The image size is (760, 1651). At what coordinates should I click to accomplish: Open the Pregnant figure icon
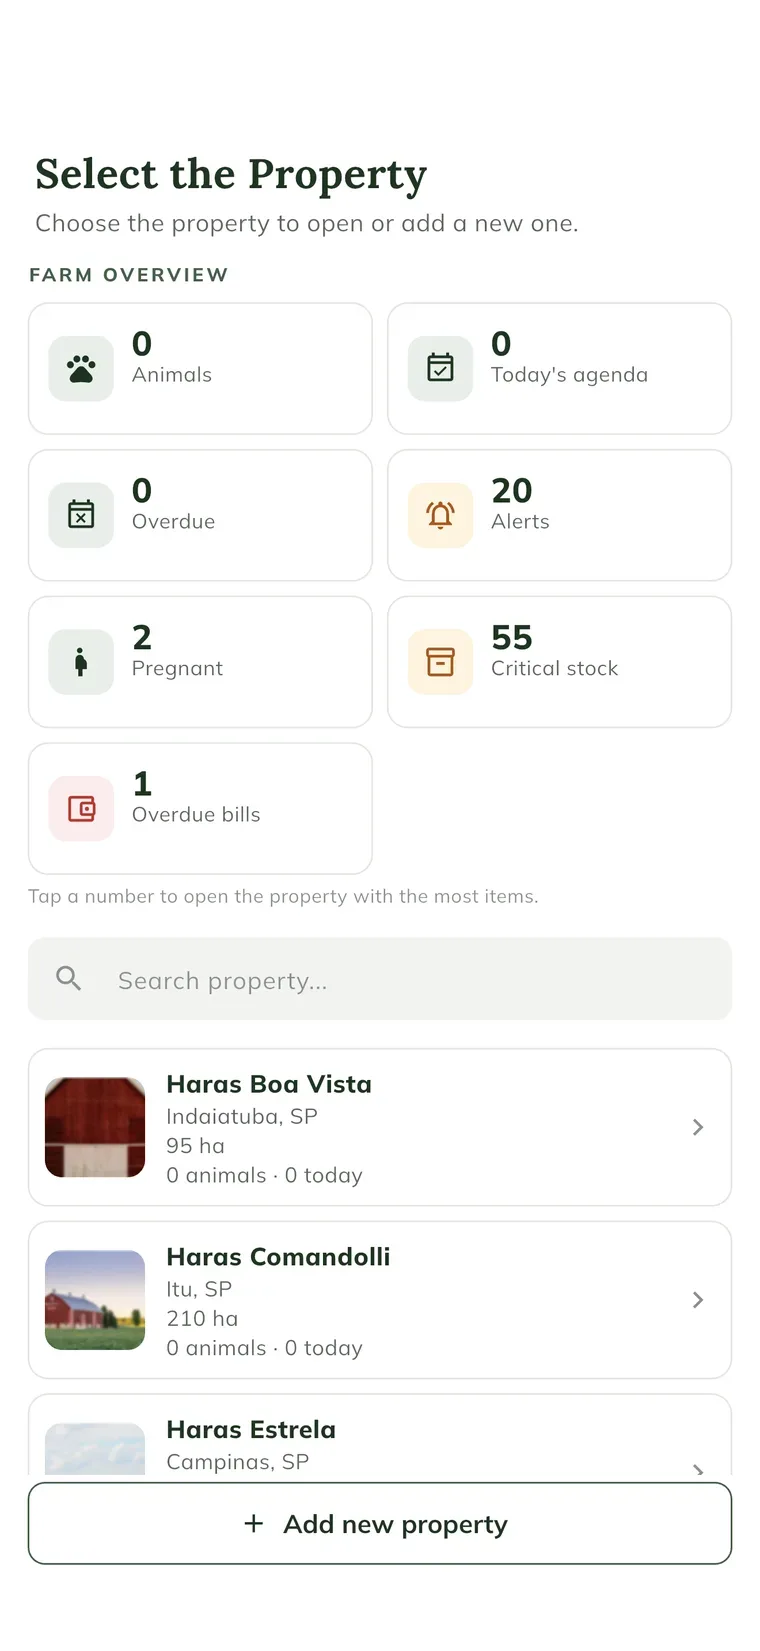pos(81,662)
